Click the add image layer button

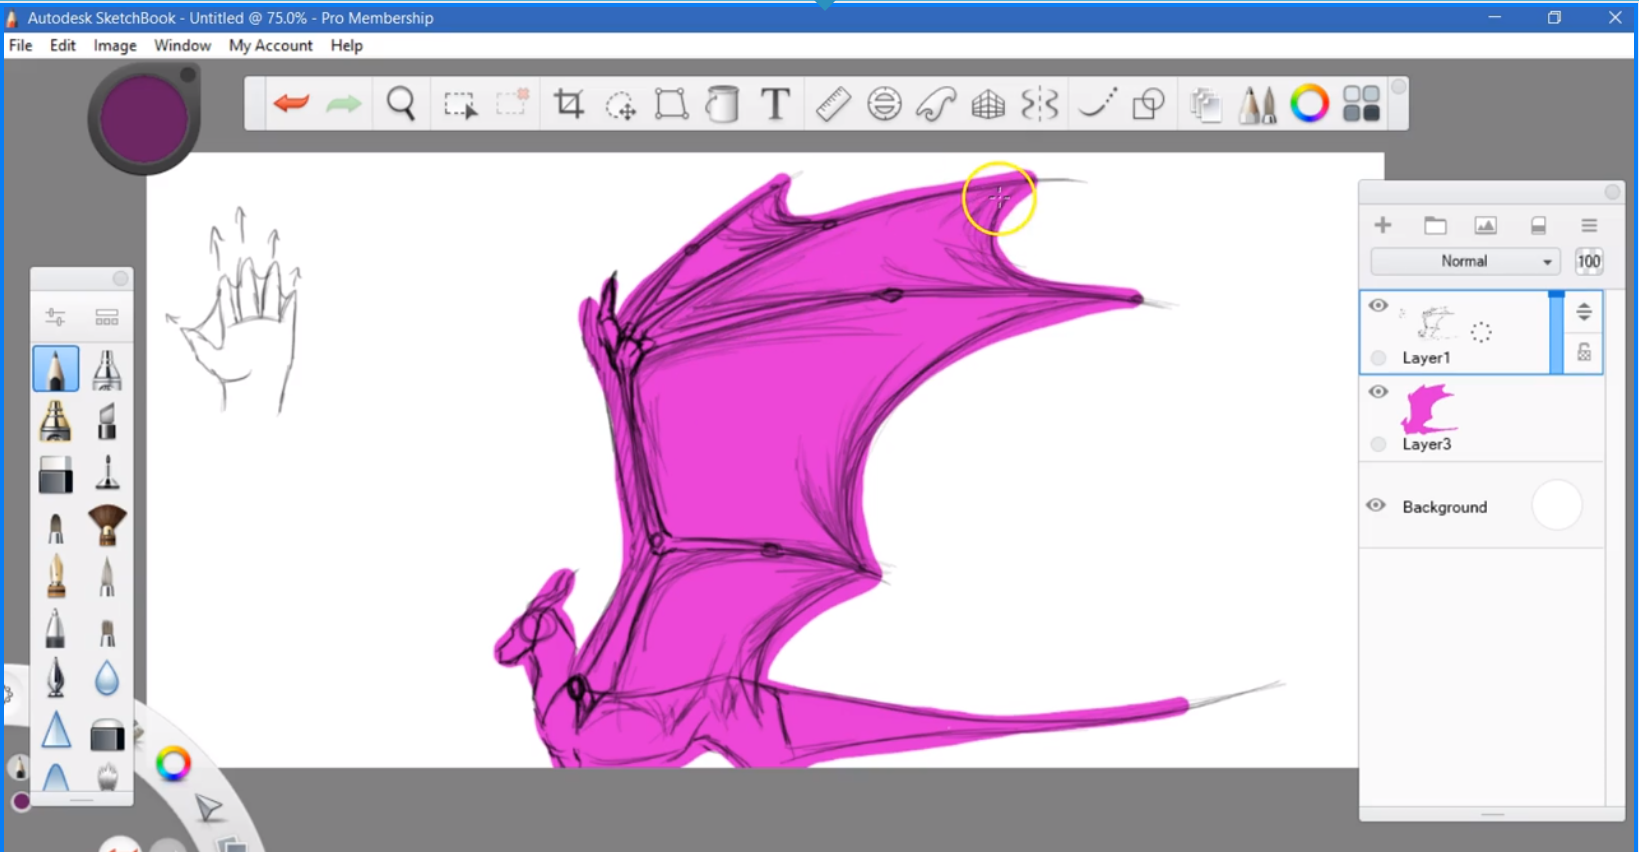coord(1486,226)
